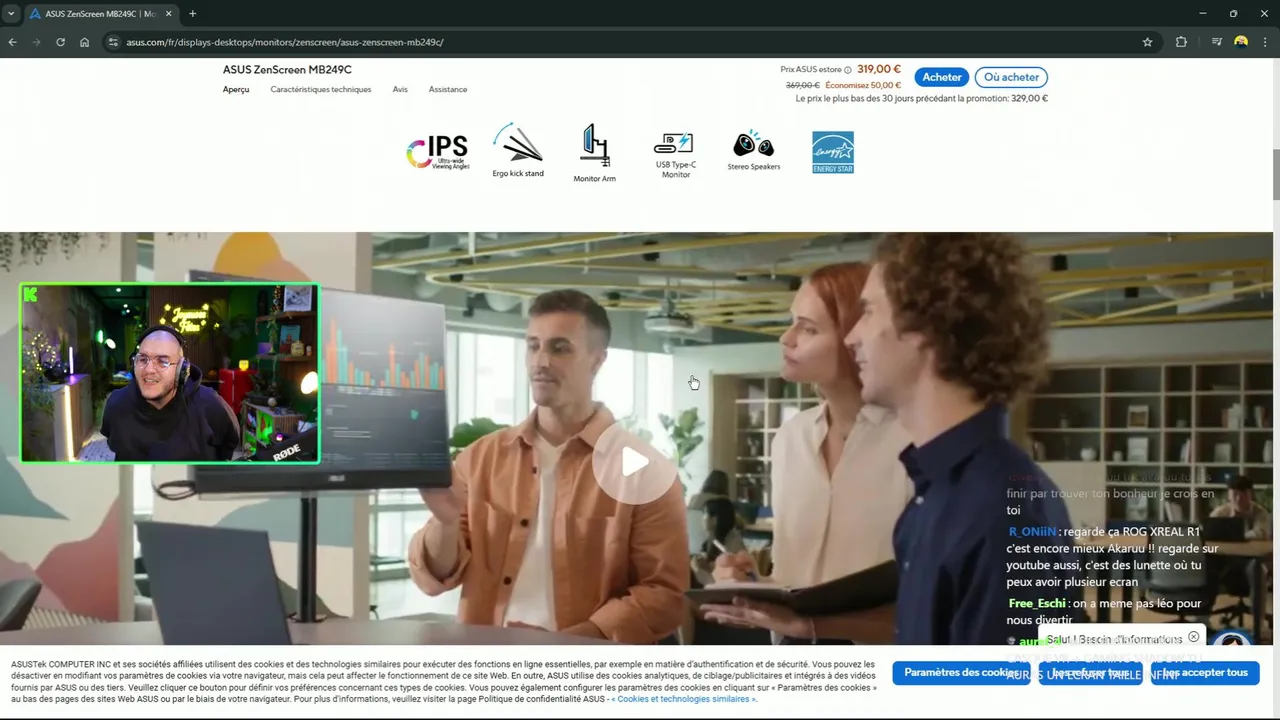The image size is (1280, 720).
Task: Click the Free_Eschi chat username
Action: coord(1037,604)
